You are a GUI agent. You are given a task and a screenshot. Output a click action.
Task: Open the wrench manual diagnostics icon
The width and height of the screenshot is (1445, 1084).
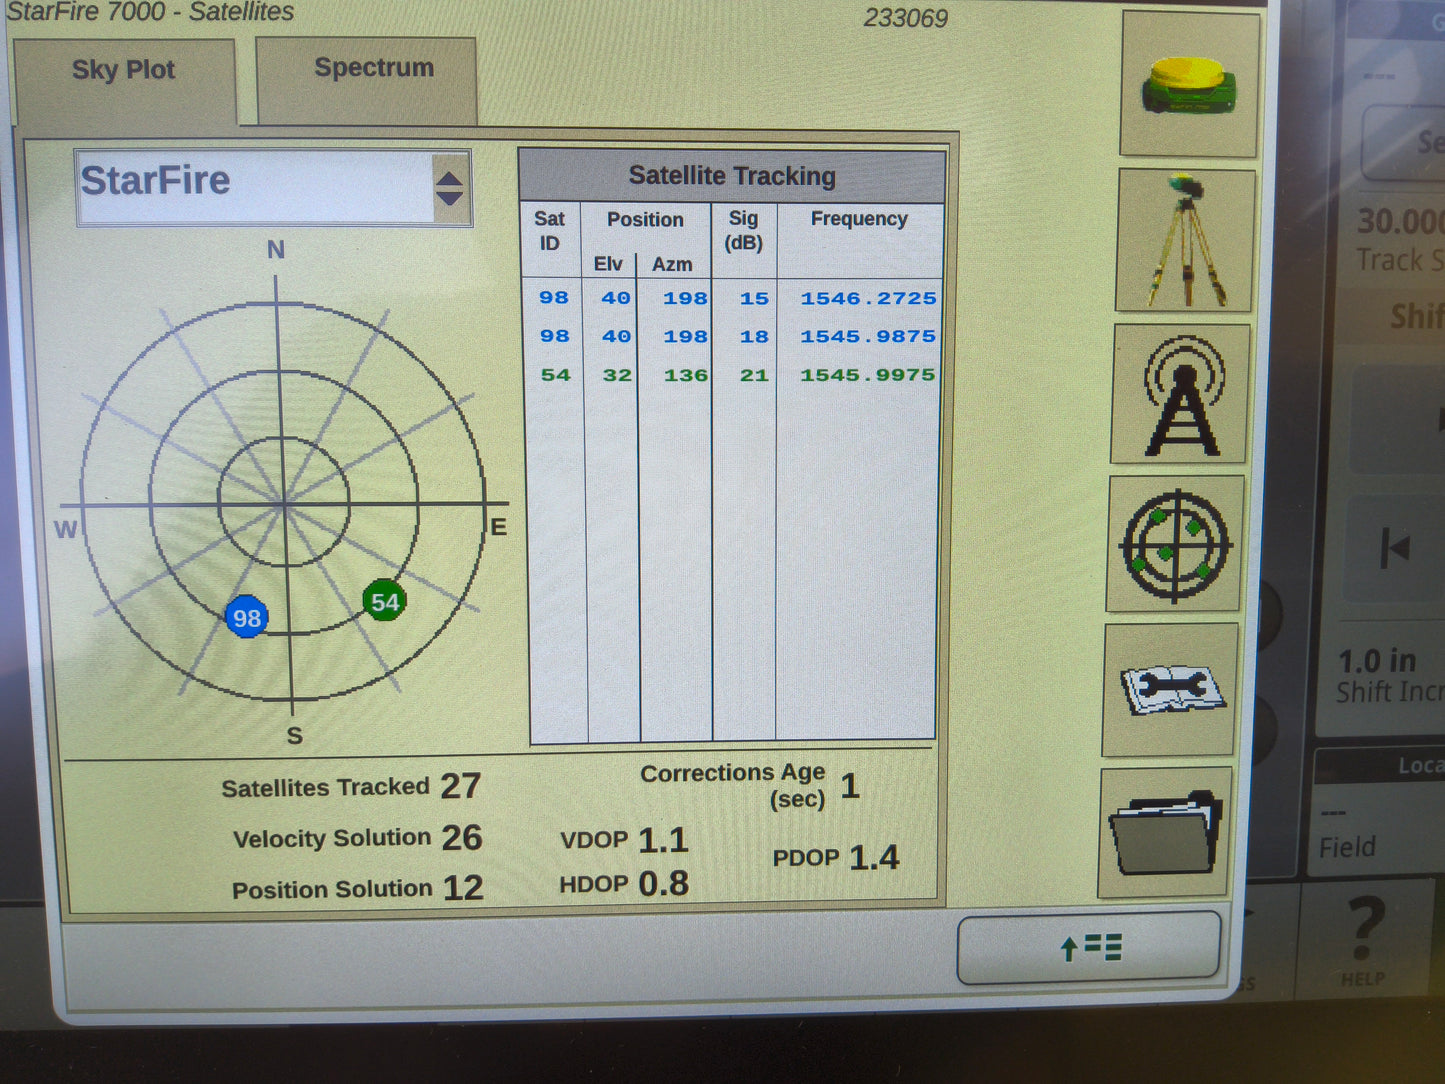tap(1171, 690)
